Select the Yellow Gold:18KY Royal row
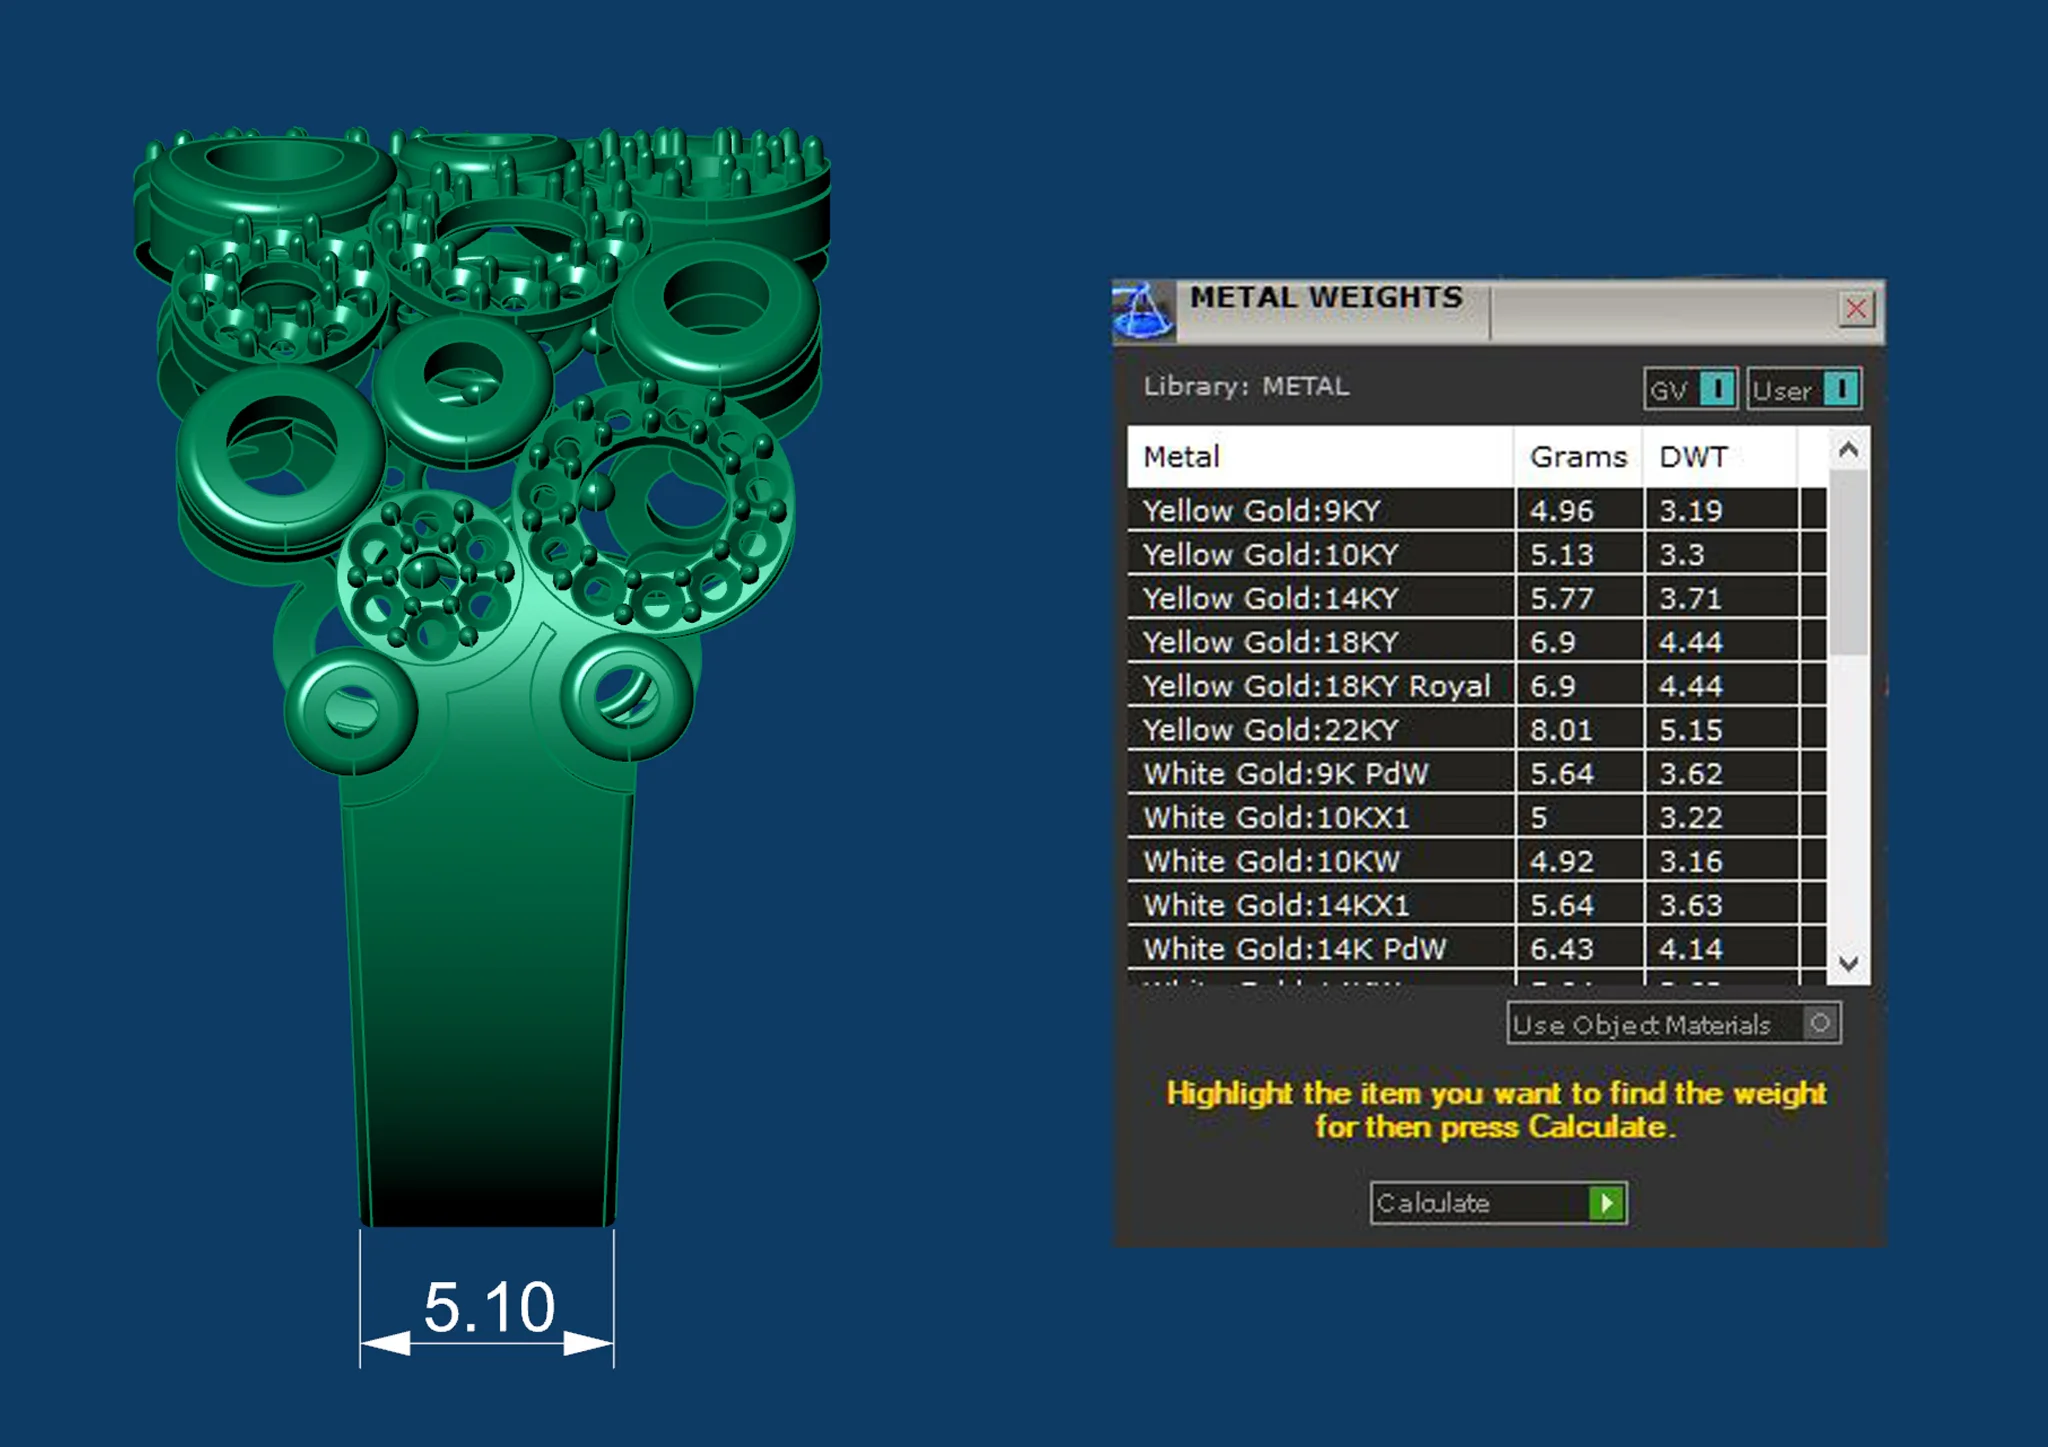The image size is (2048, 1447). point(1477,686)
